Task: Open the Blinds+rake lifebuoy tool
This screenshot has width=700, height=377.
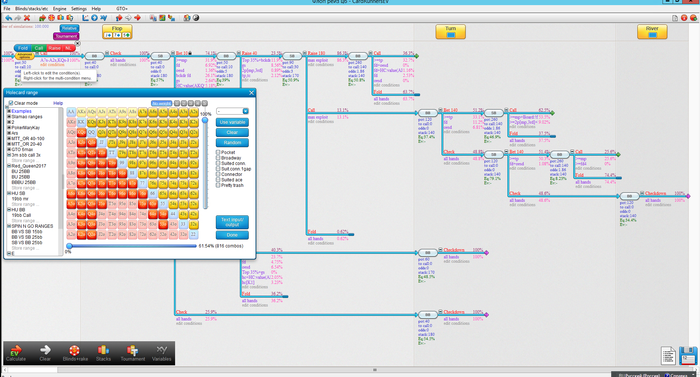Action: [x=75, y=353]
